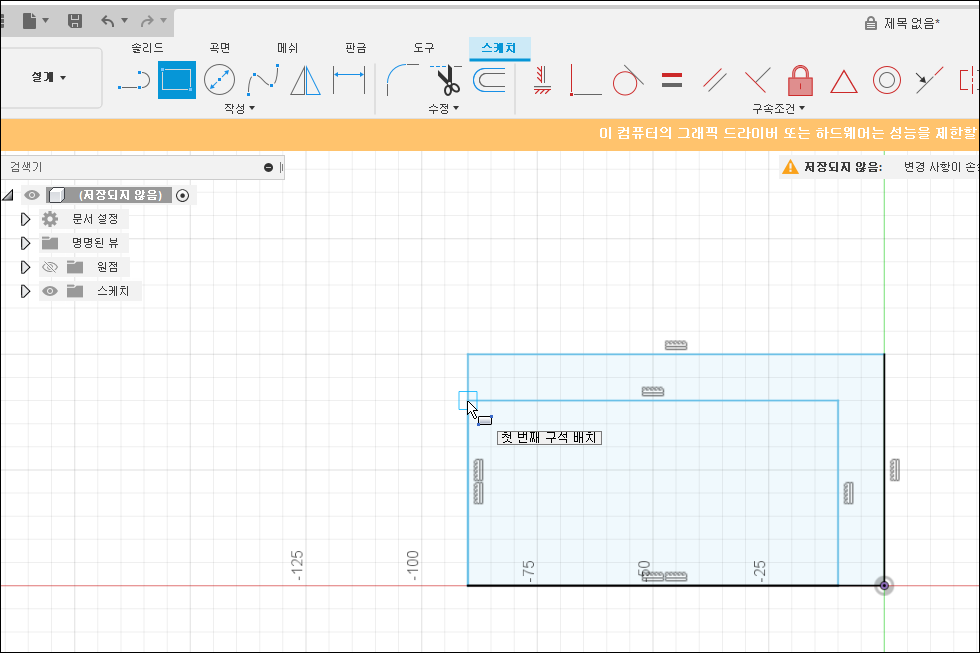Switch to the 솔리드 tab
Screen dimensions: 980x653
[x=148, y=47]
